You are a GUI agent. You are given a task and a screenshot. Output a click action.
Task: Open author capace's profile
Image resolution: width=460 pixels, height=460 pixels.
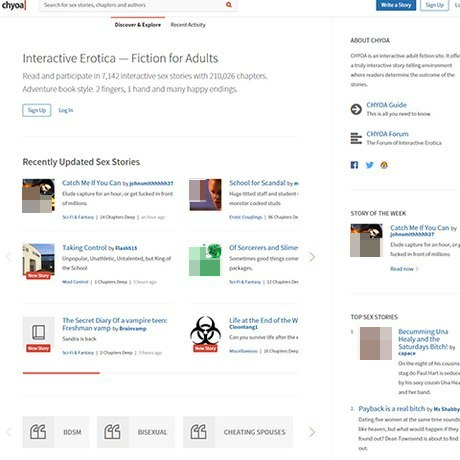(x=407, y=353)
